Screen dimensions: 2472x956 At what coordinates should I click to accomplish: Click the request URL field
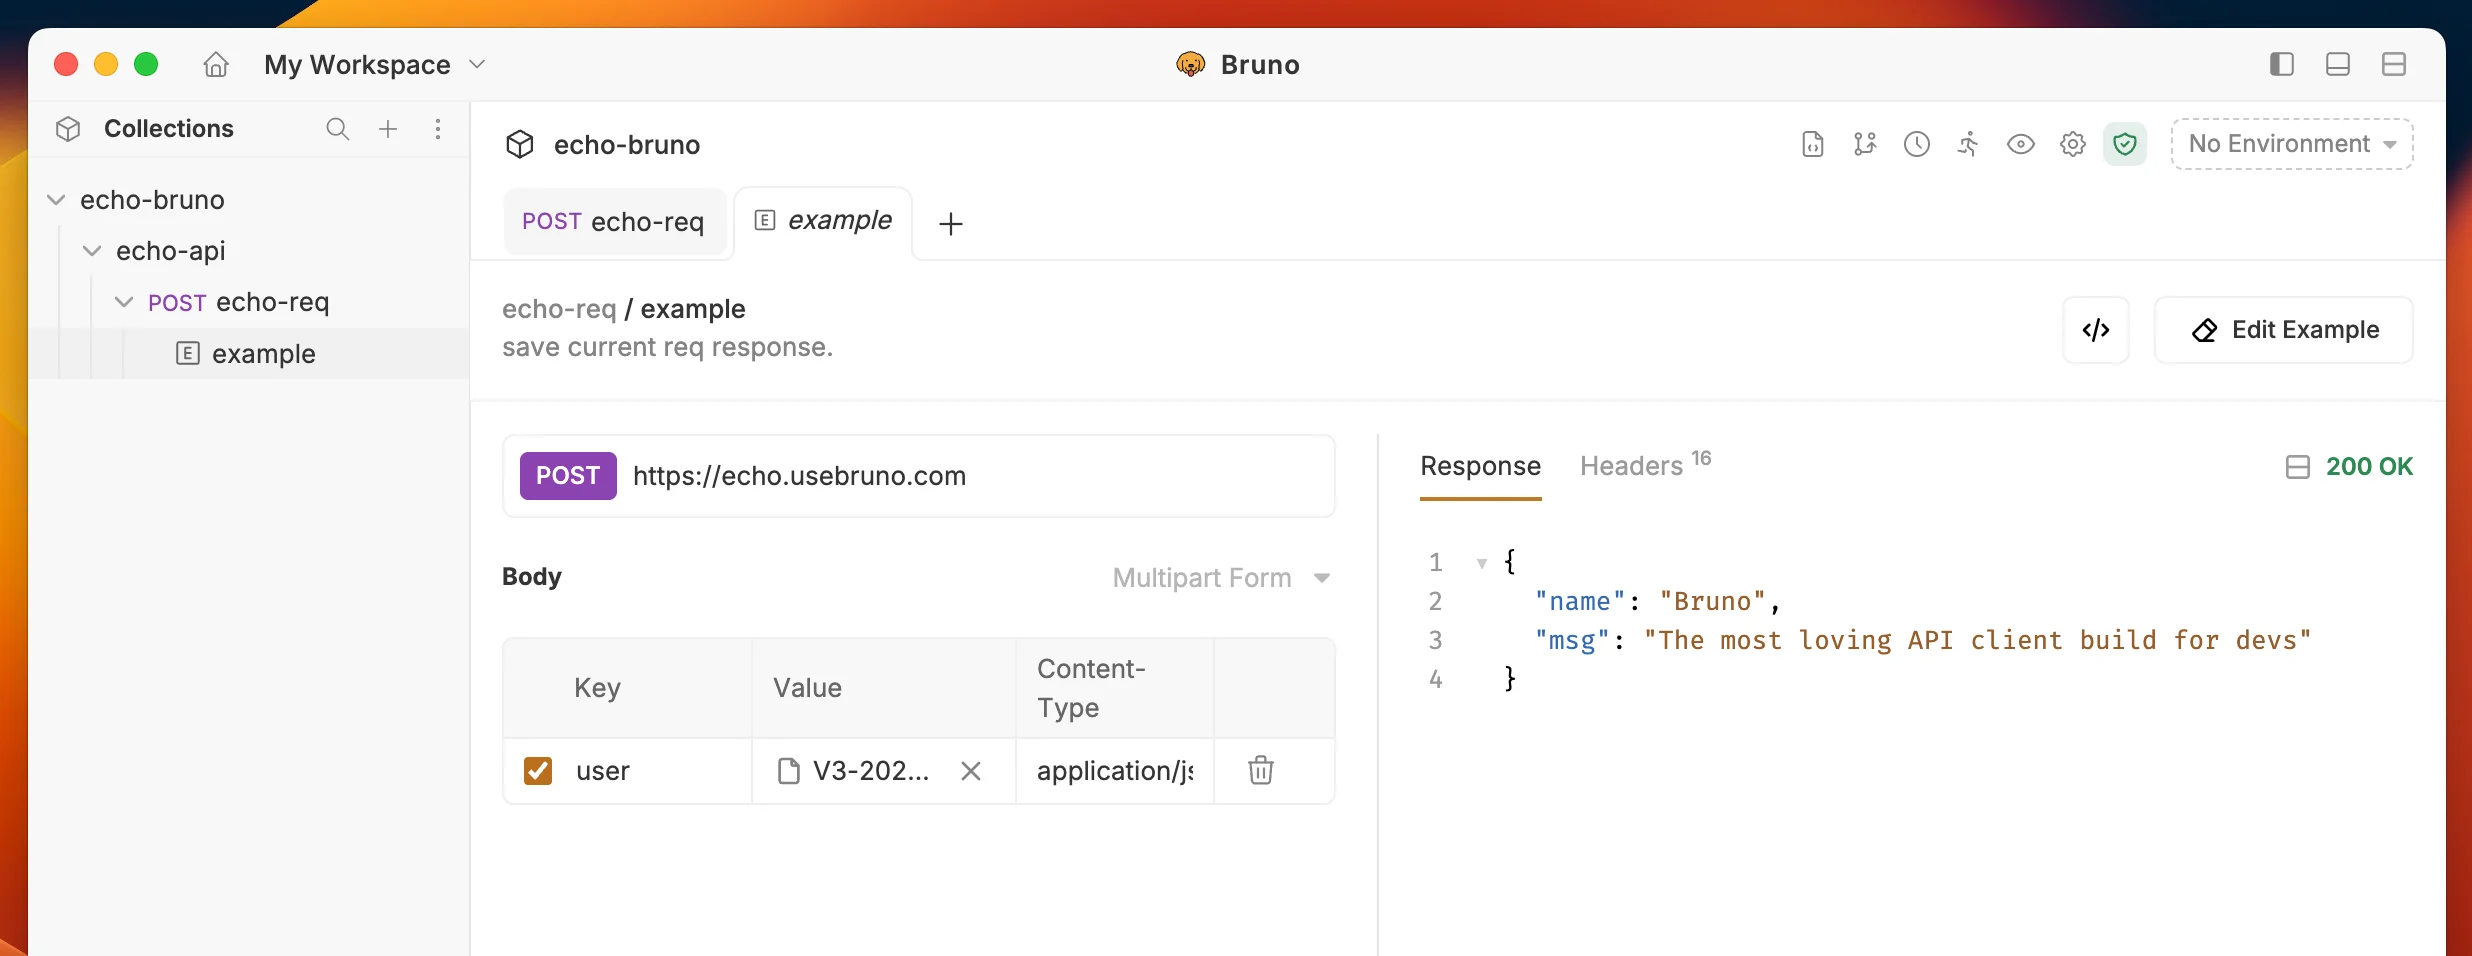click(918, 476)
